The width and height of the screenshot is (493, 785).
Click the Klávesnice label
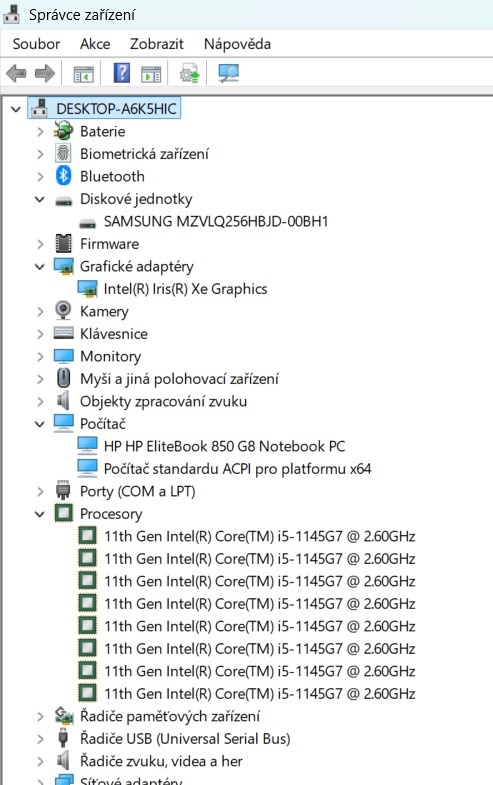point(114,333)
